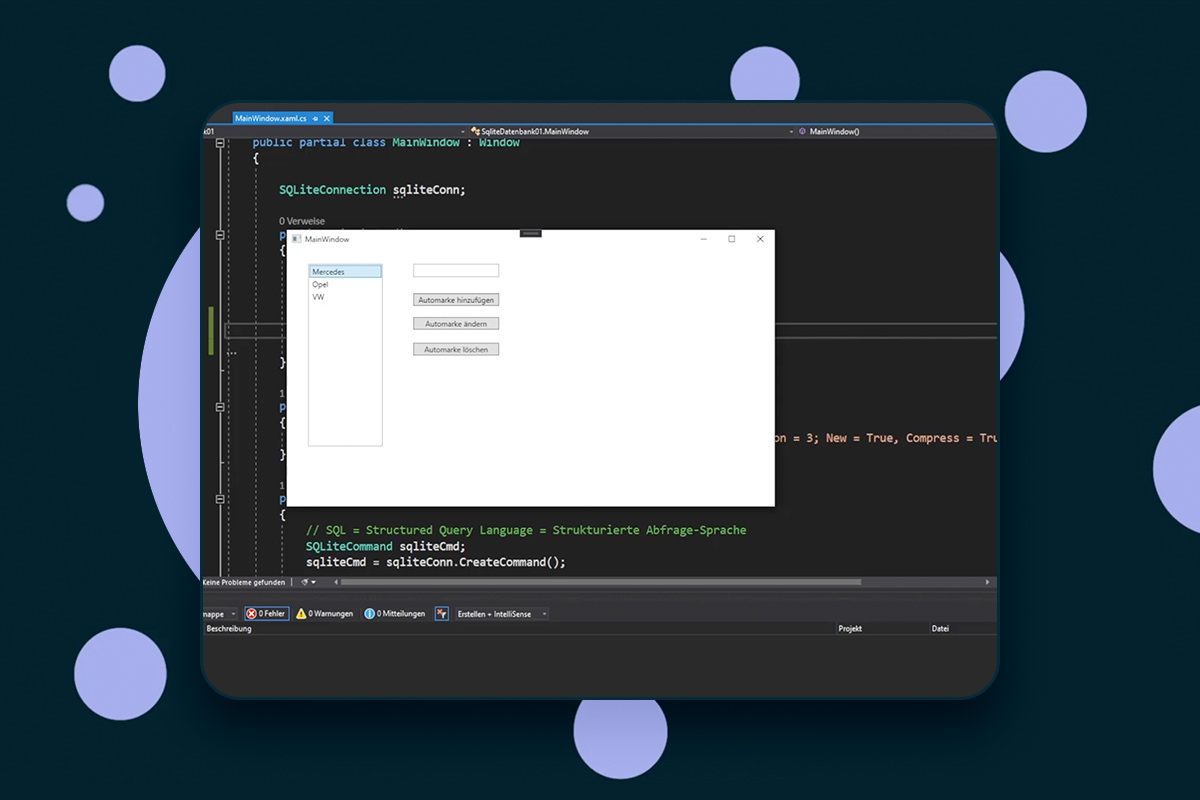
Task: Click the 0 Verweise CodeLens link
Action: (x=302, y=221)
